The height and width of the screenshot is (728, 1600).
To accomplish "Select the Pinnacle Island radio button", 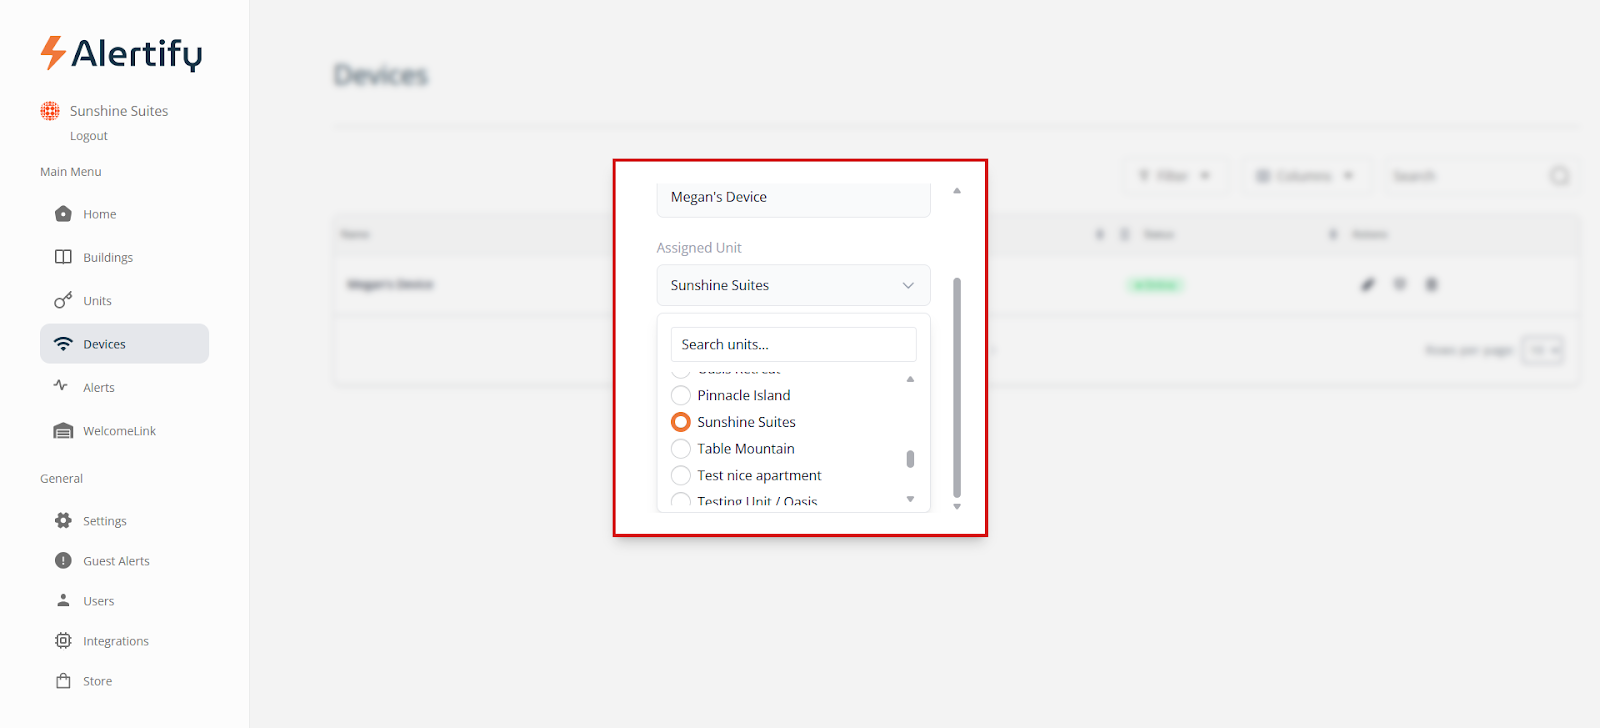I will coord(681,395).
